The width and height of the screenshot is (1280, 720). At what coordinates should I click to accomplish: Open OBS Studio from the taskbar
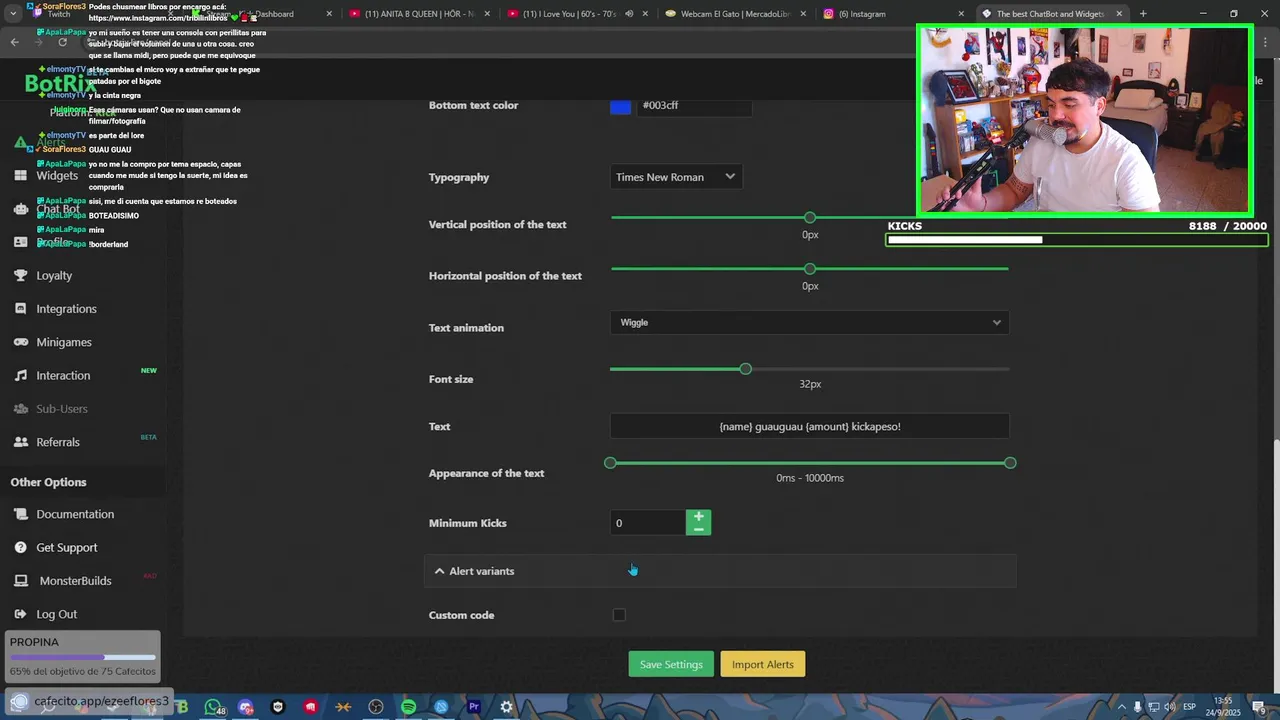point(376,707)
